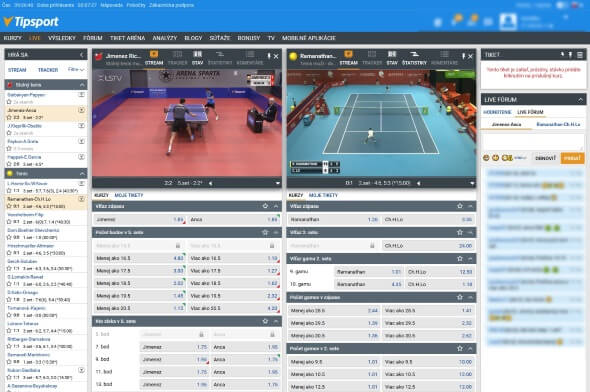Open MOJE TIKETY under the Jimenez stream
The width and height of the screenshot is (590, 392).
click(x=129, y=195)
